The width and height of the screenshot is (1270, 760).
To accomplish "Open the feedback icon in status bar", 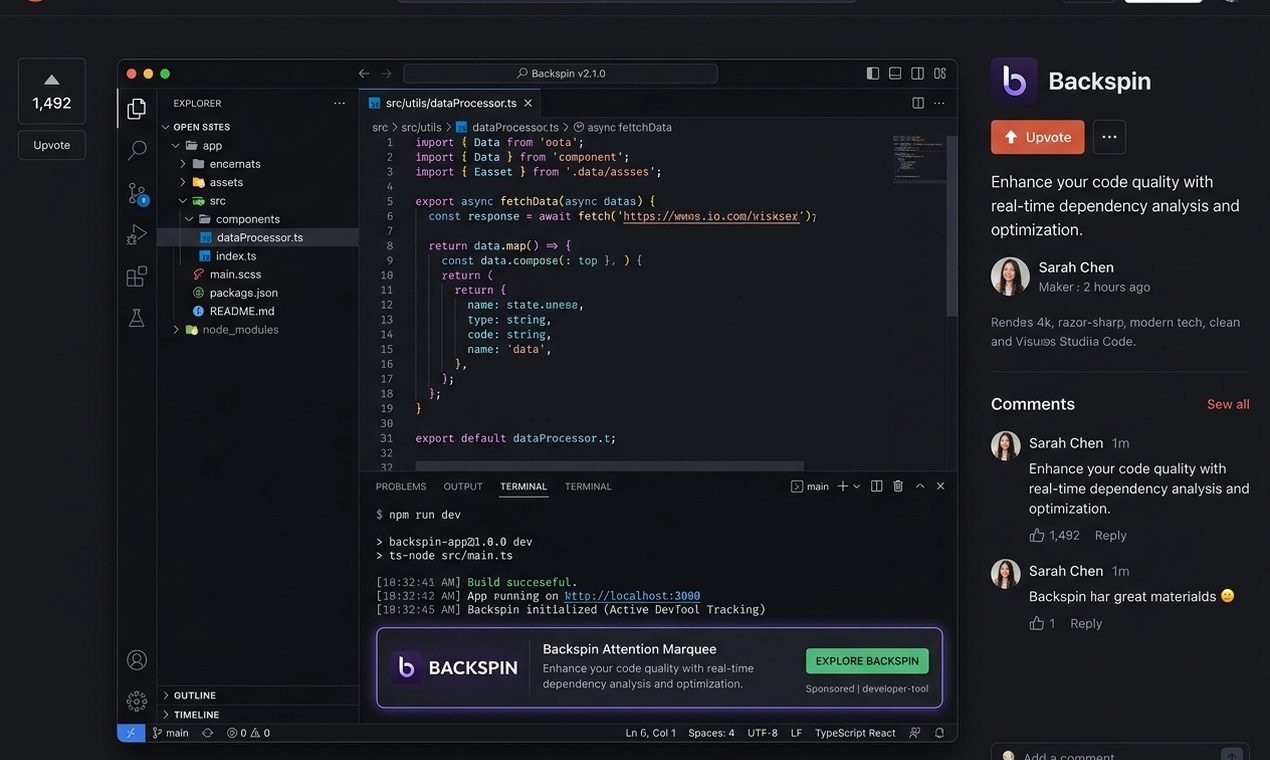I will click(x=915, y=733).
